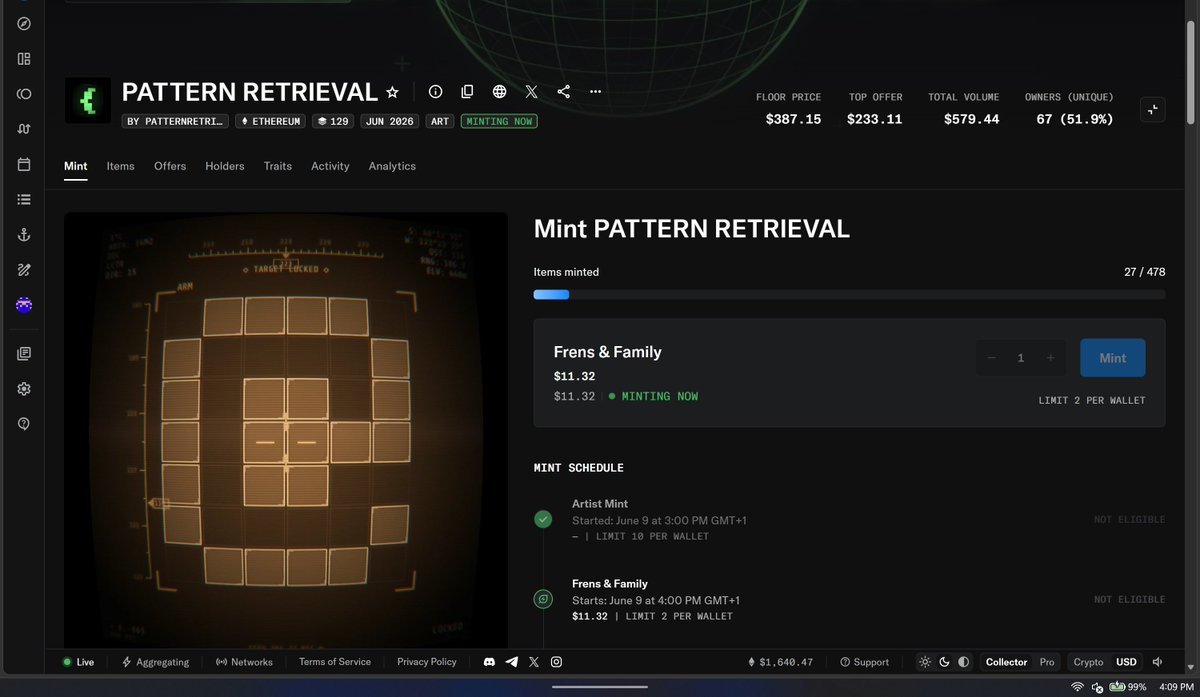This screenshot has width=1200, height=697.
Task: Switch to the Items tab
Action: (120, 166)
